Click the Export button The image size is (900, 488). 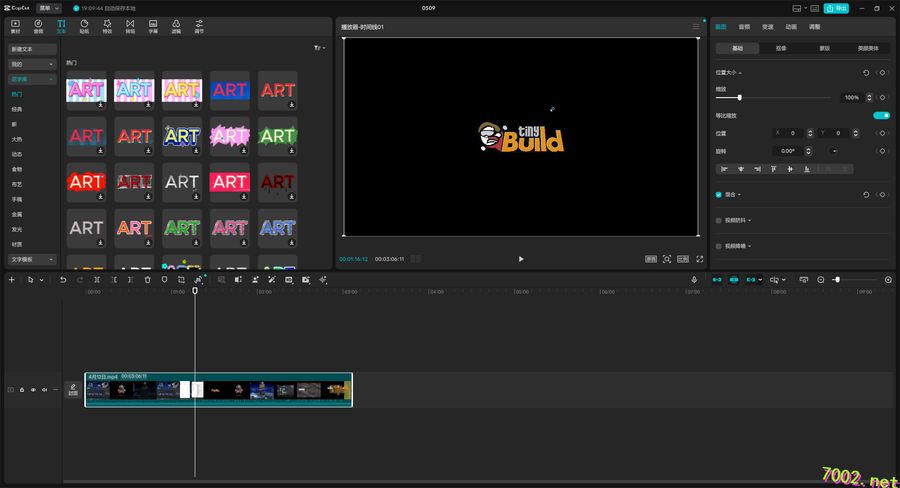(837, 8)
